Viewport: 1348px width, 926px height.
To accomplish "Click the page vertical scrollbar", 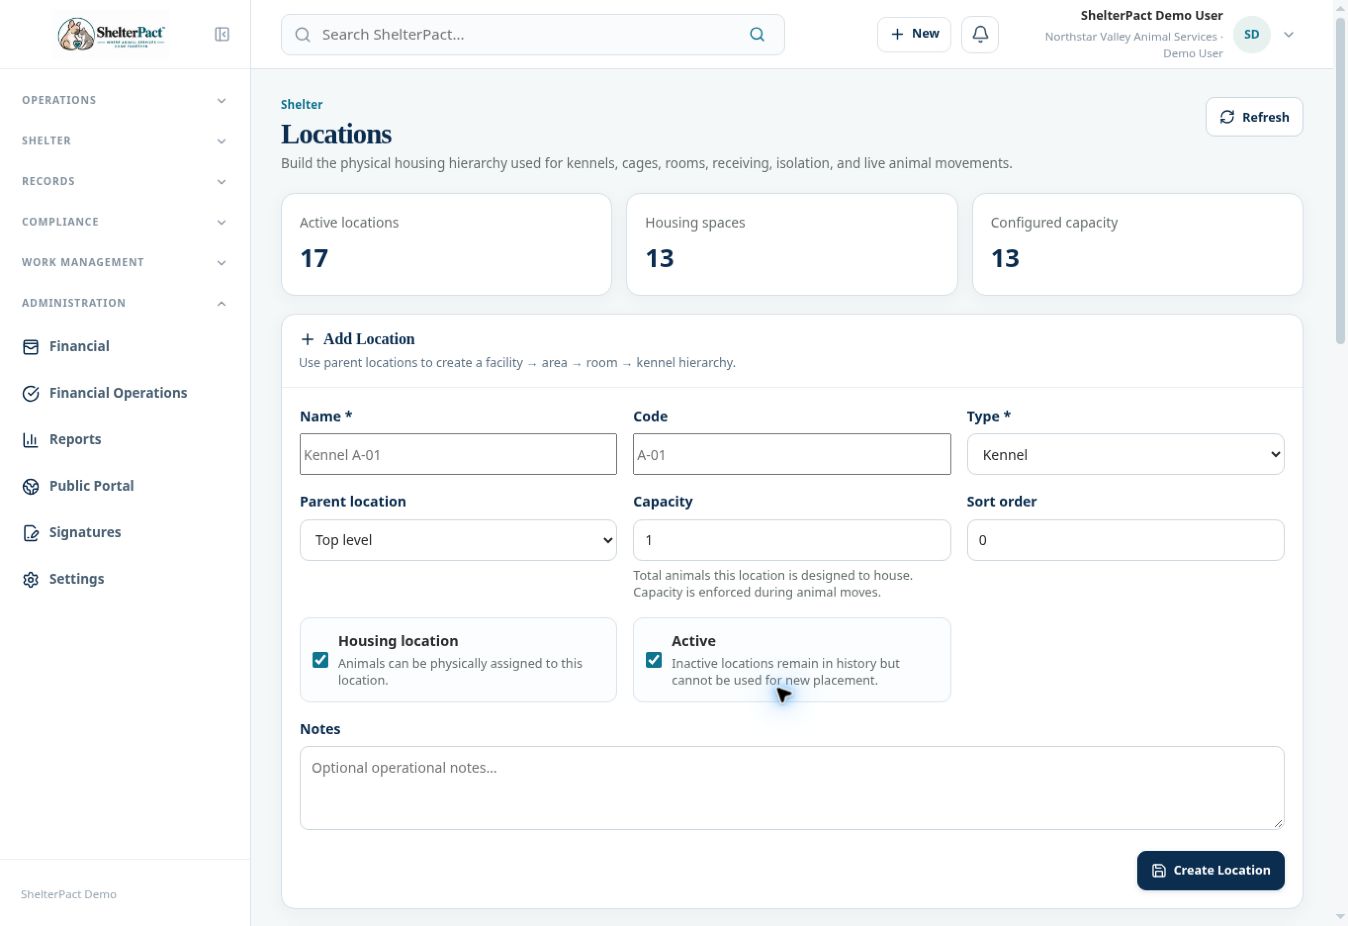I will coord(1340,180).
